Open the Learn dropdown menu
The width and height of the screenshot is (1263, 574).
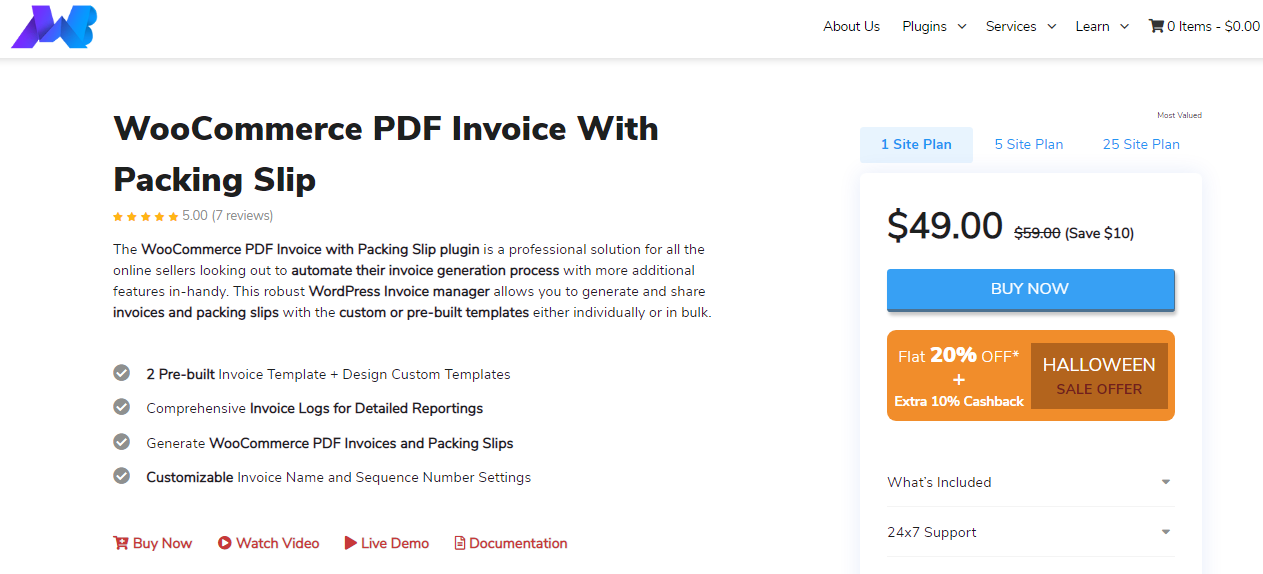(1102, 26)
